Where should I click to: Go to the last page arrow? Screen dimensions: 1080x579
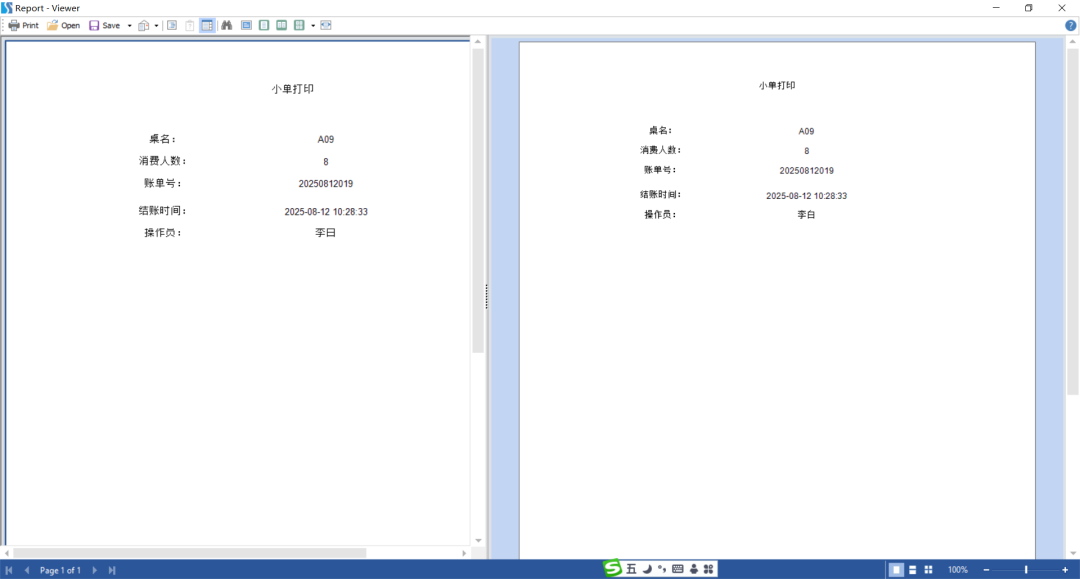click(x=112, y=570)
